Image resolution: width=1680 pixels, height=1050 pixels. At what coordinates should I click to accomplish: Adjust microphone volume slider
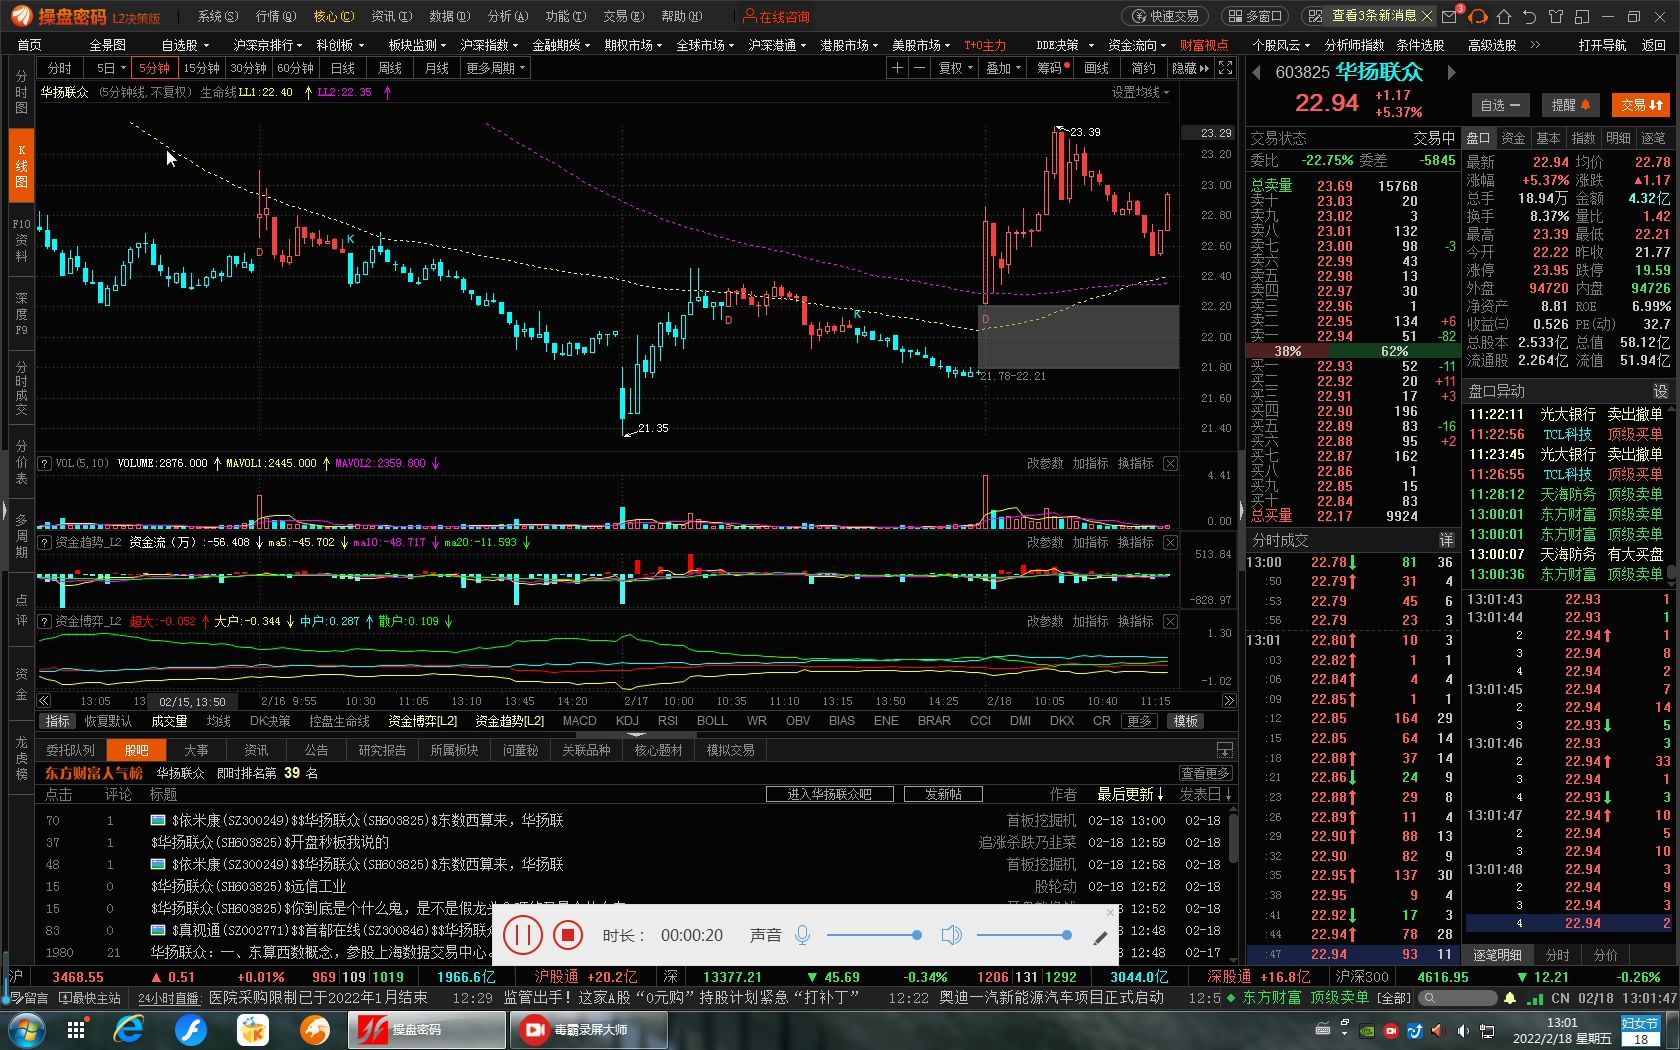874,935
